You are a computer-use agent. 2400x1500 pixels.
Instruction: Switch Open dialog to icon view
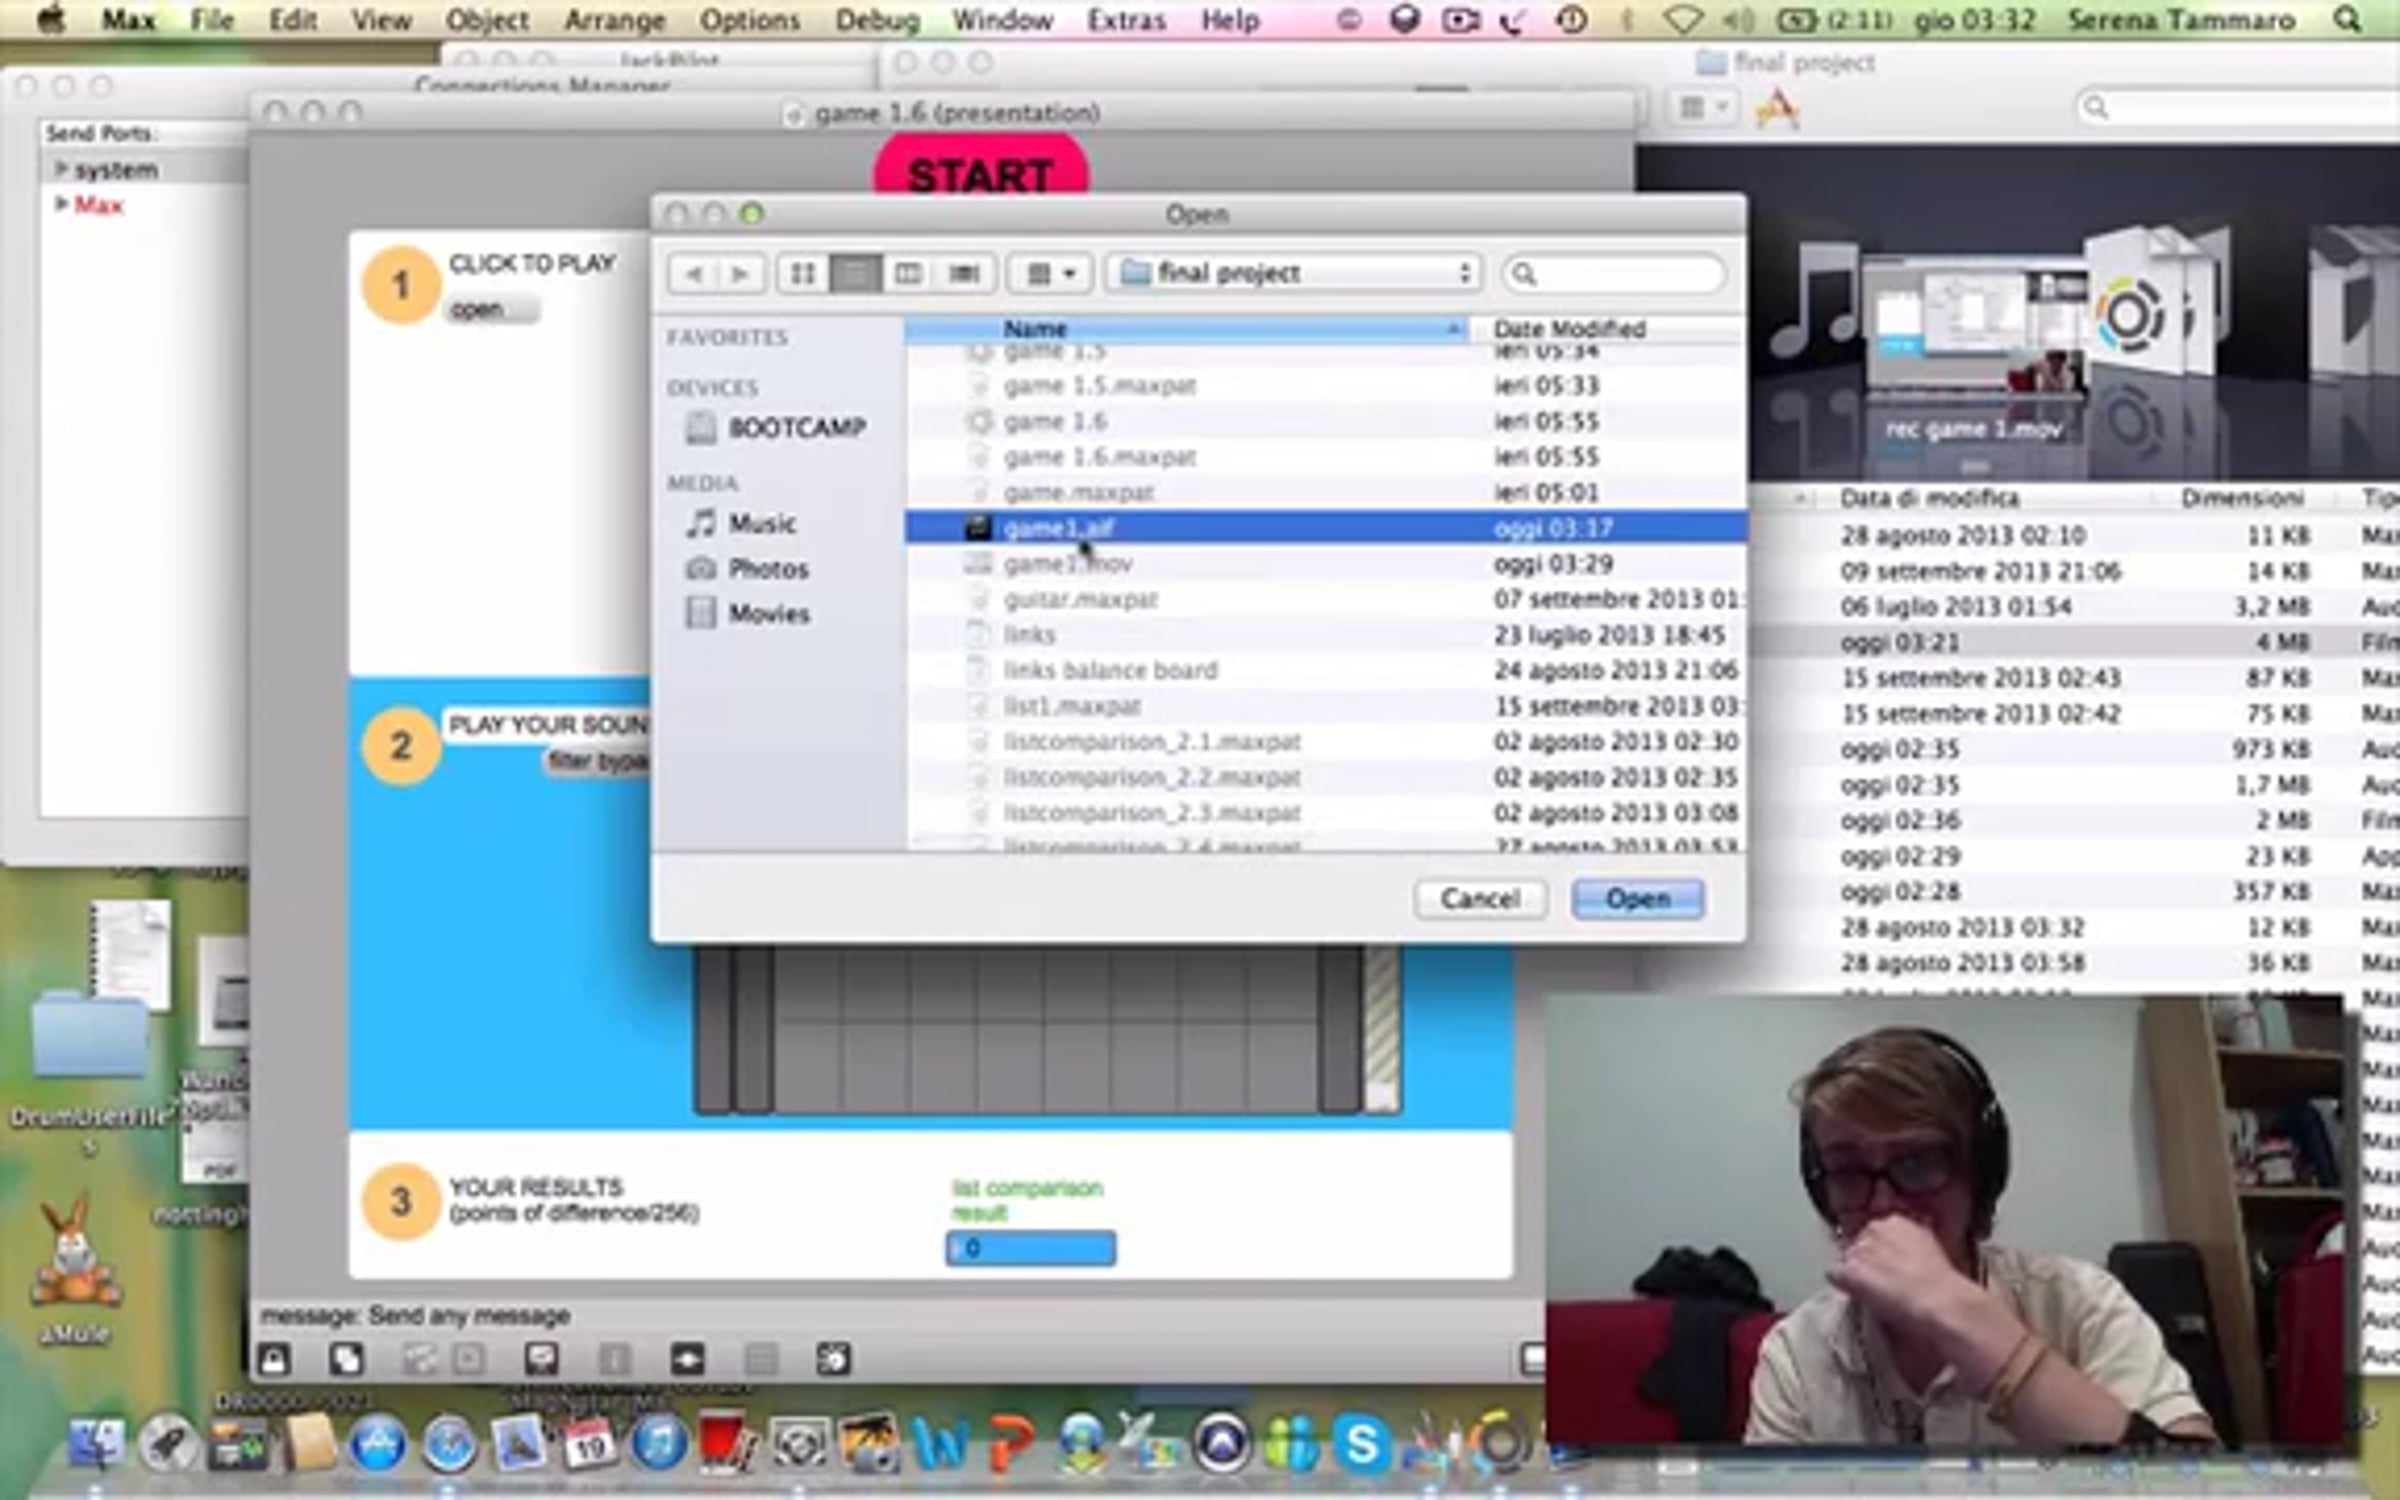pos(802,273)
